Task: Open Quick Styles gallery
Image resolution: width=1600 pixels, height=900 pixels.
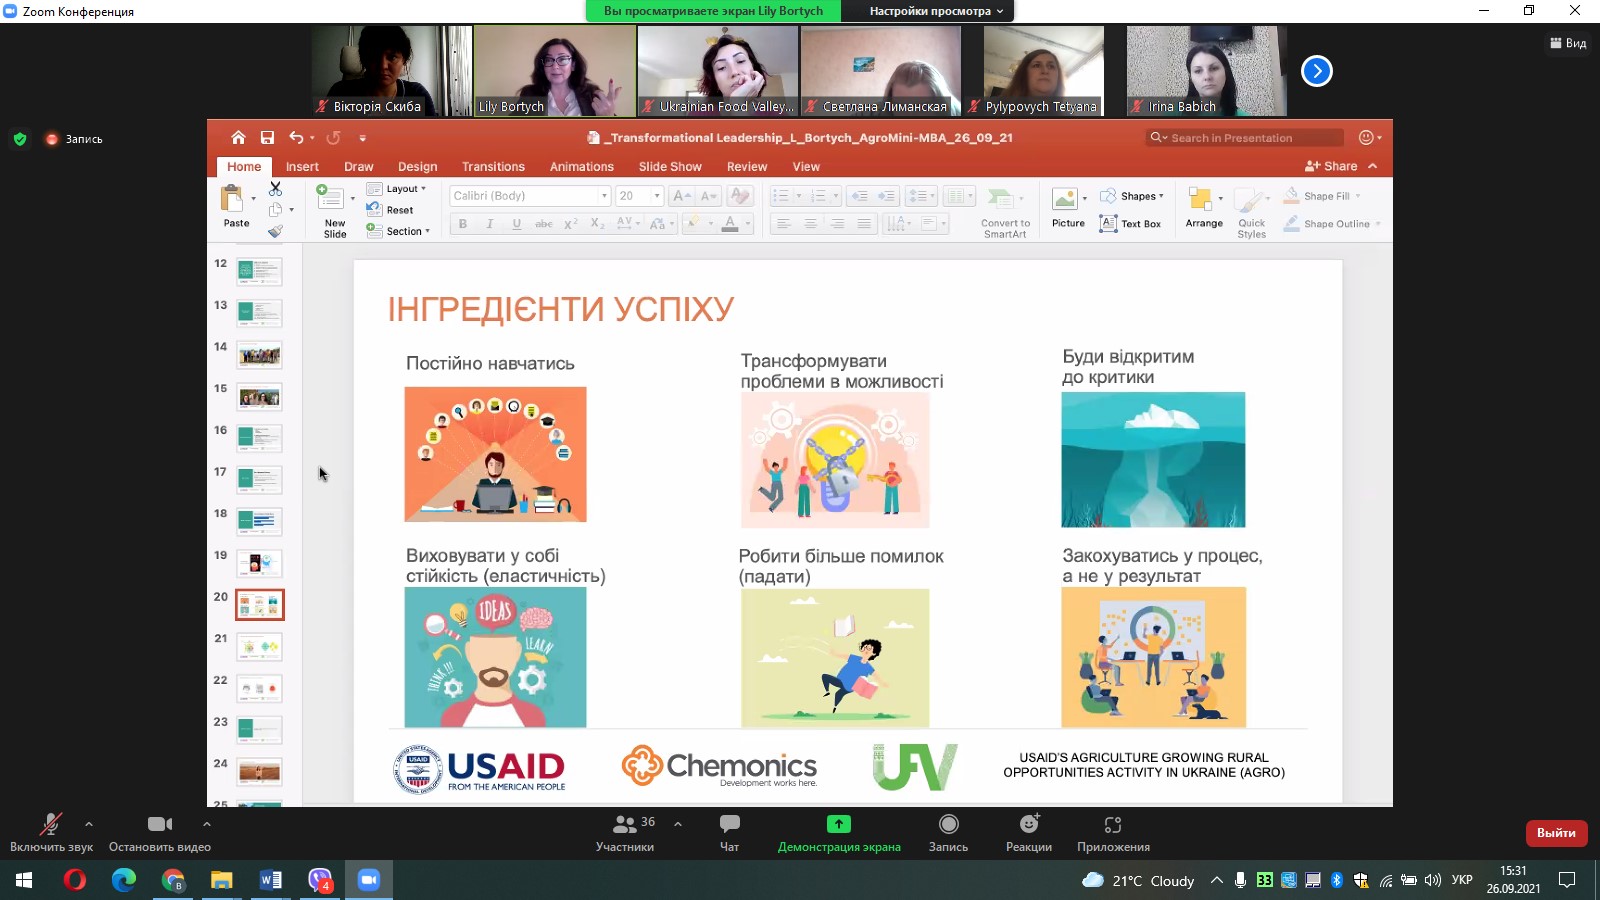Action: pos(1251,212)
